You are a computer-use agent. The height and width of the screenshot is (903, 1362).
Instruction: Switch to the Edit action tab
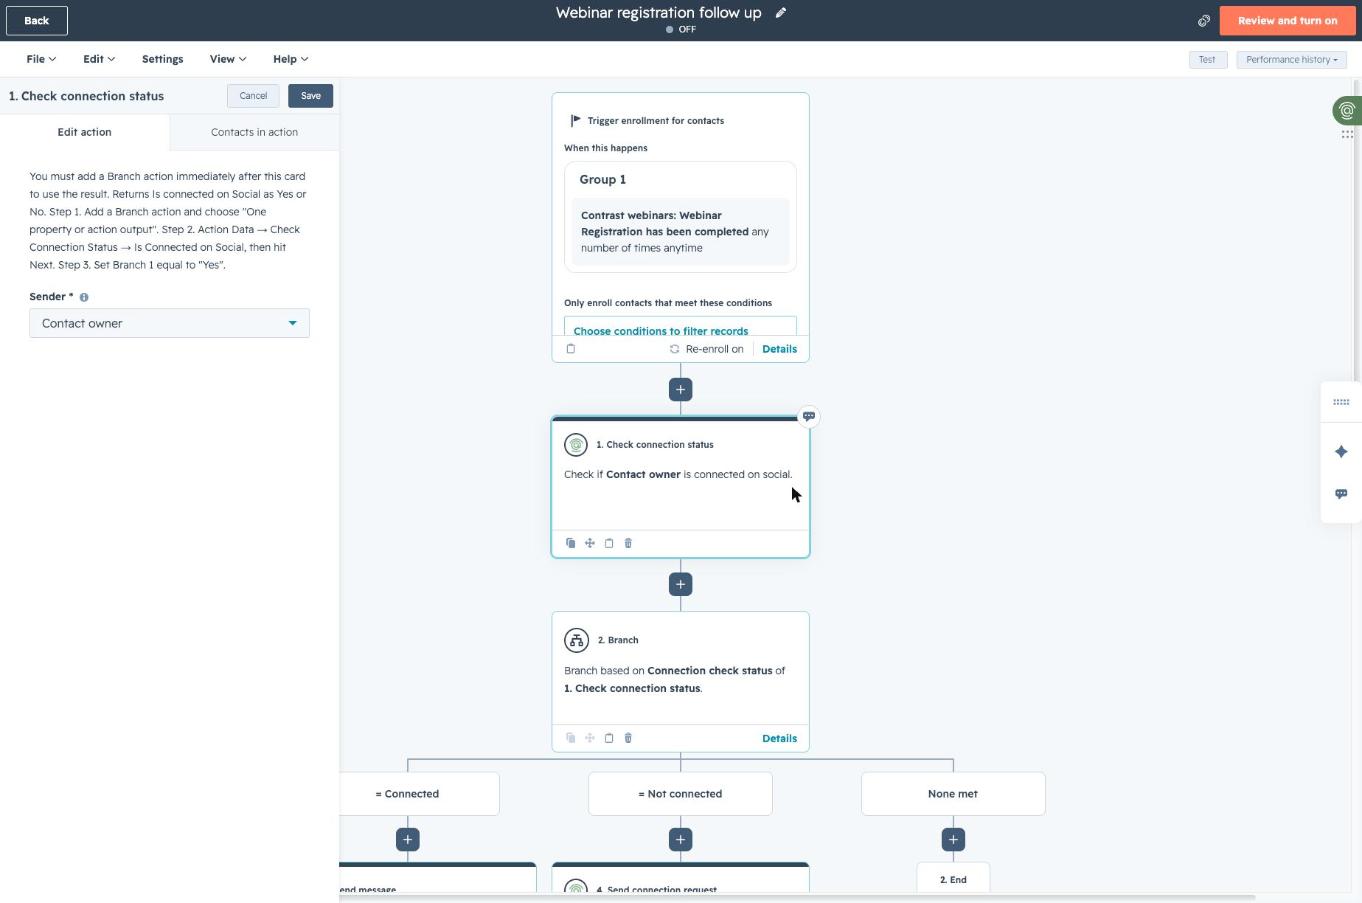point(85,132)
